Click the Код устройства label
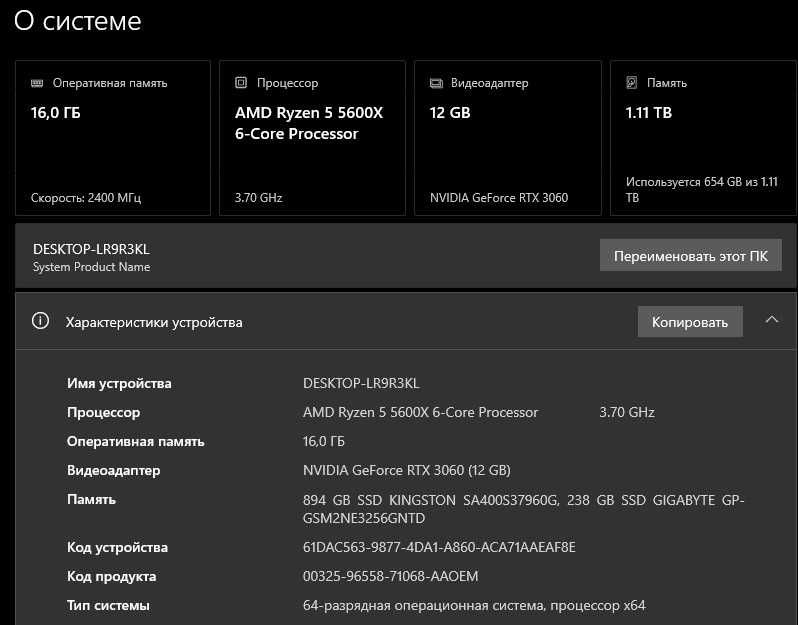The height and width of the screenshot is (625, 798). click(x=118, y=547)
